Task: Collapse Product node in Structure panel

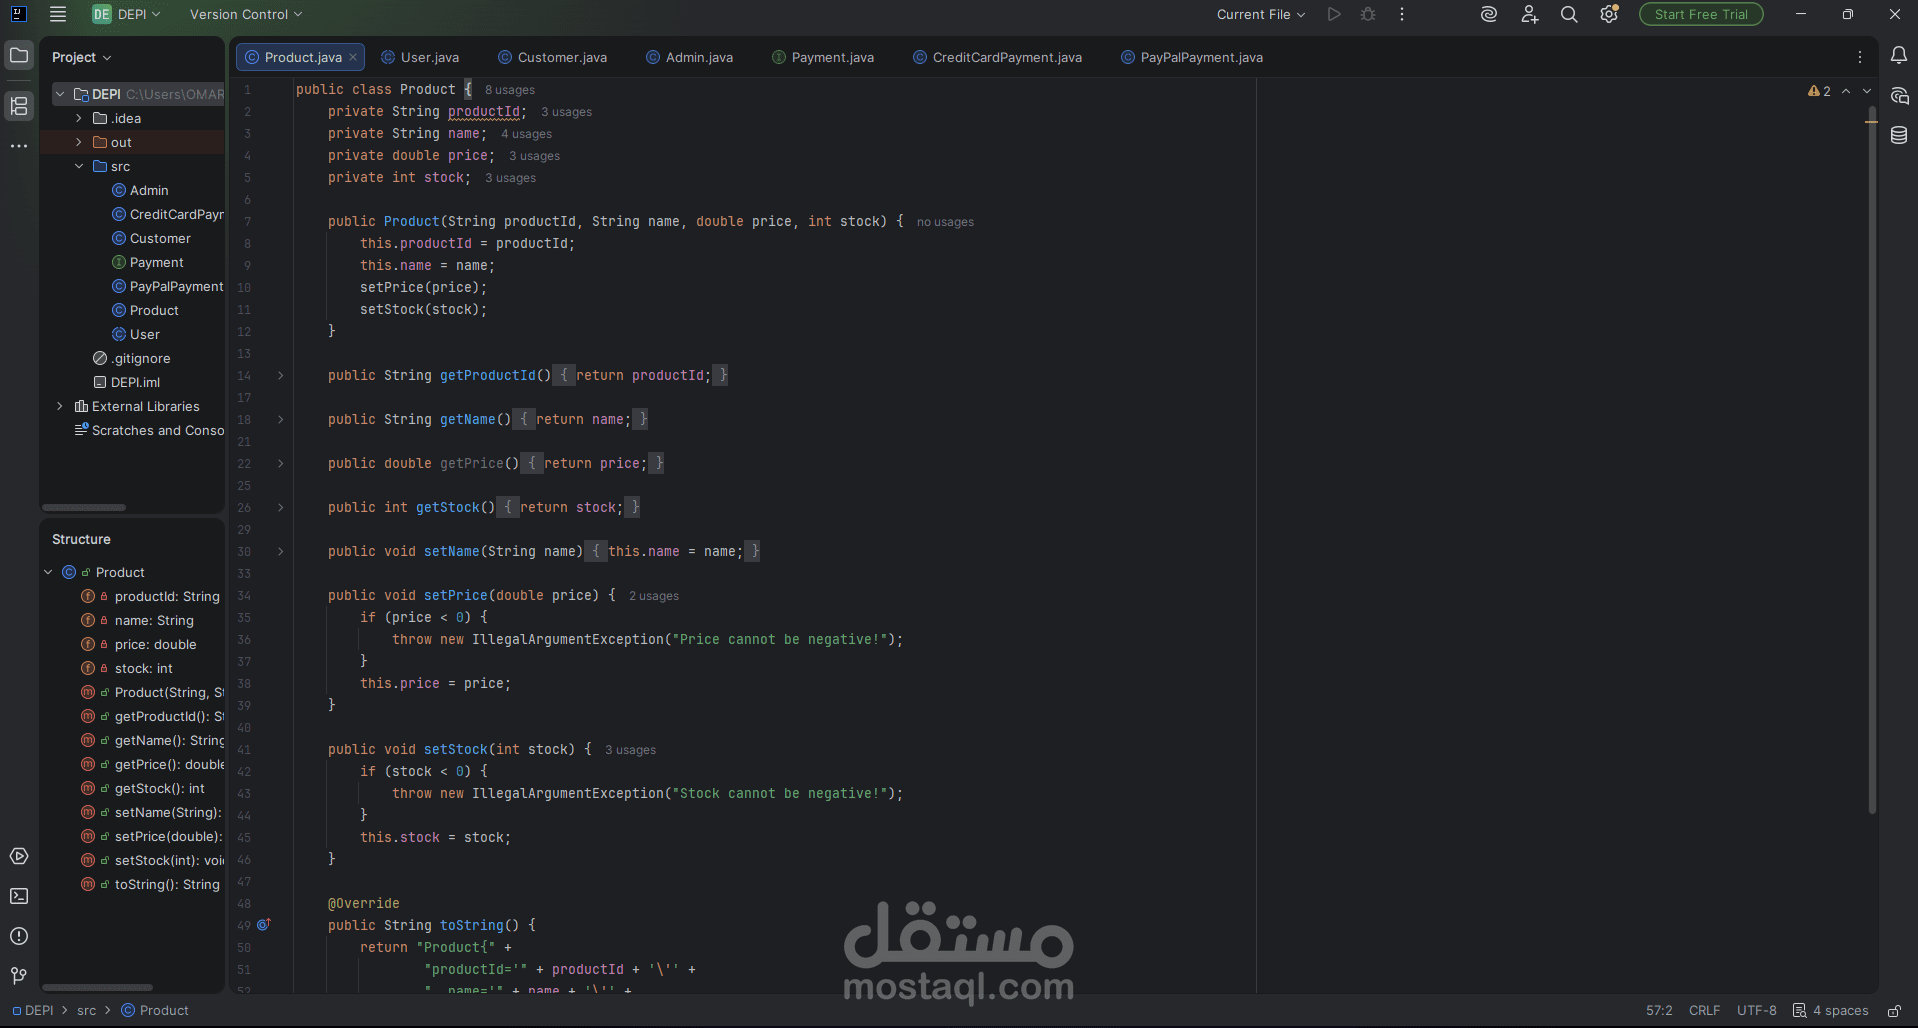Action: coord(48,572)
